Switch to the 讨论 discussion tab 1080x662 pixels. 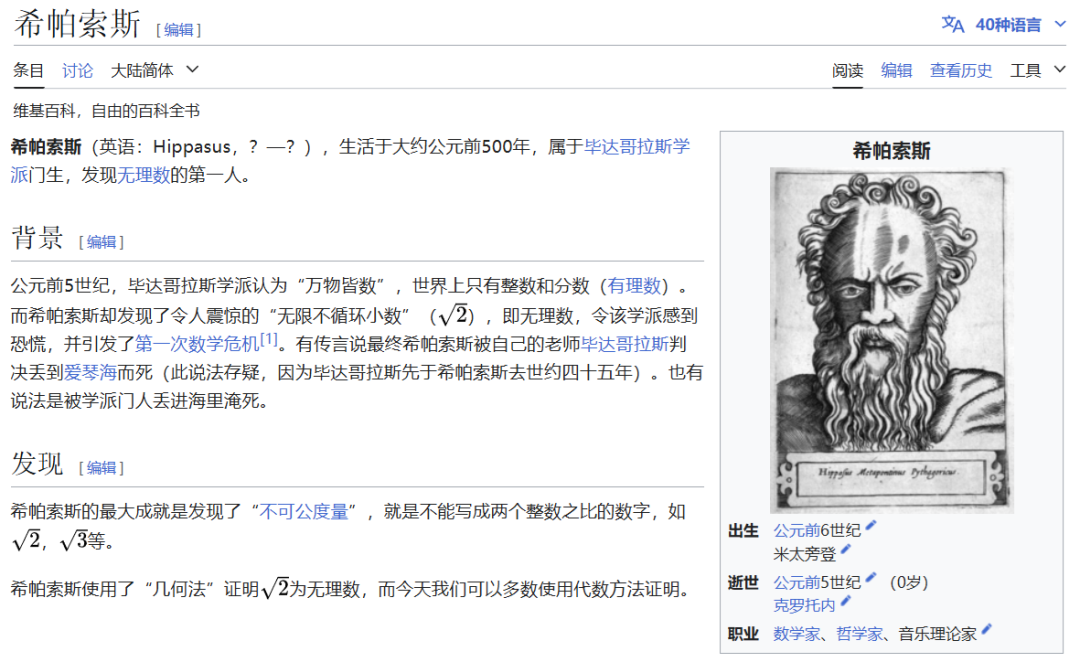point(78,70)
